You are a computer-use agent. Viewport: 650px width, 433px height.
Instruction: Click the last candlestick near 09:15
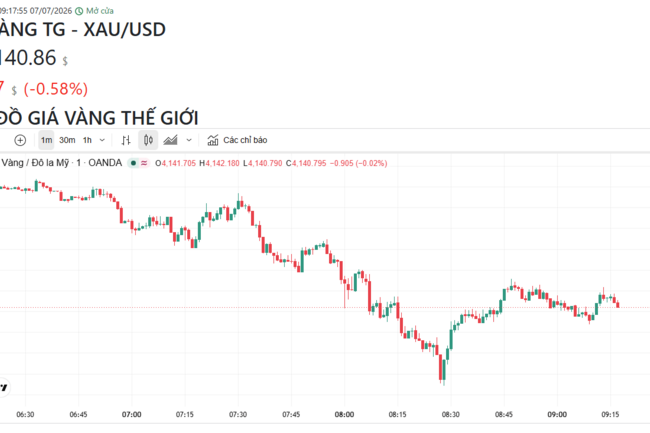pos(618,305)
